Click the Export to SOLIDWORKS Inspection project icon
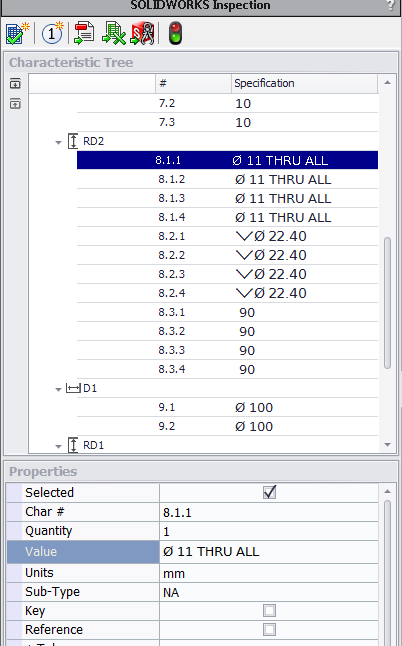Viewport: 402px width, 646px height. (142, 33)
